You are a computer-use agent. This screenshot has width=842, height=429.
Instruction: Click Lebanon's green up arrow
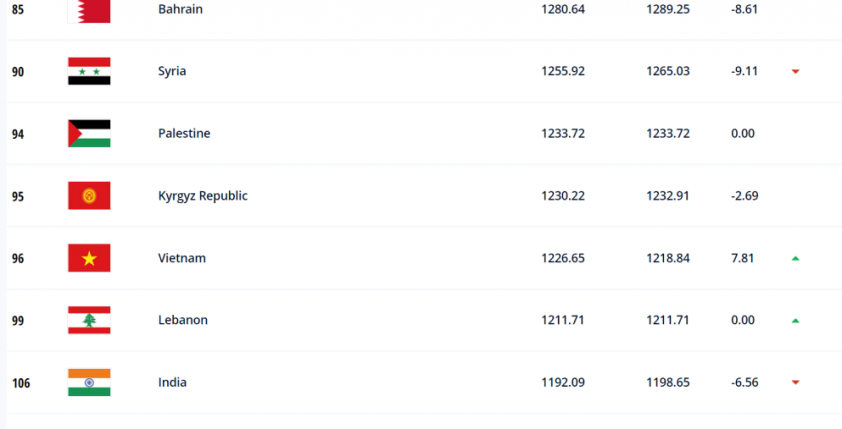tap(795, 321)
